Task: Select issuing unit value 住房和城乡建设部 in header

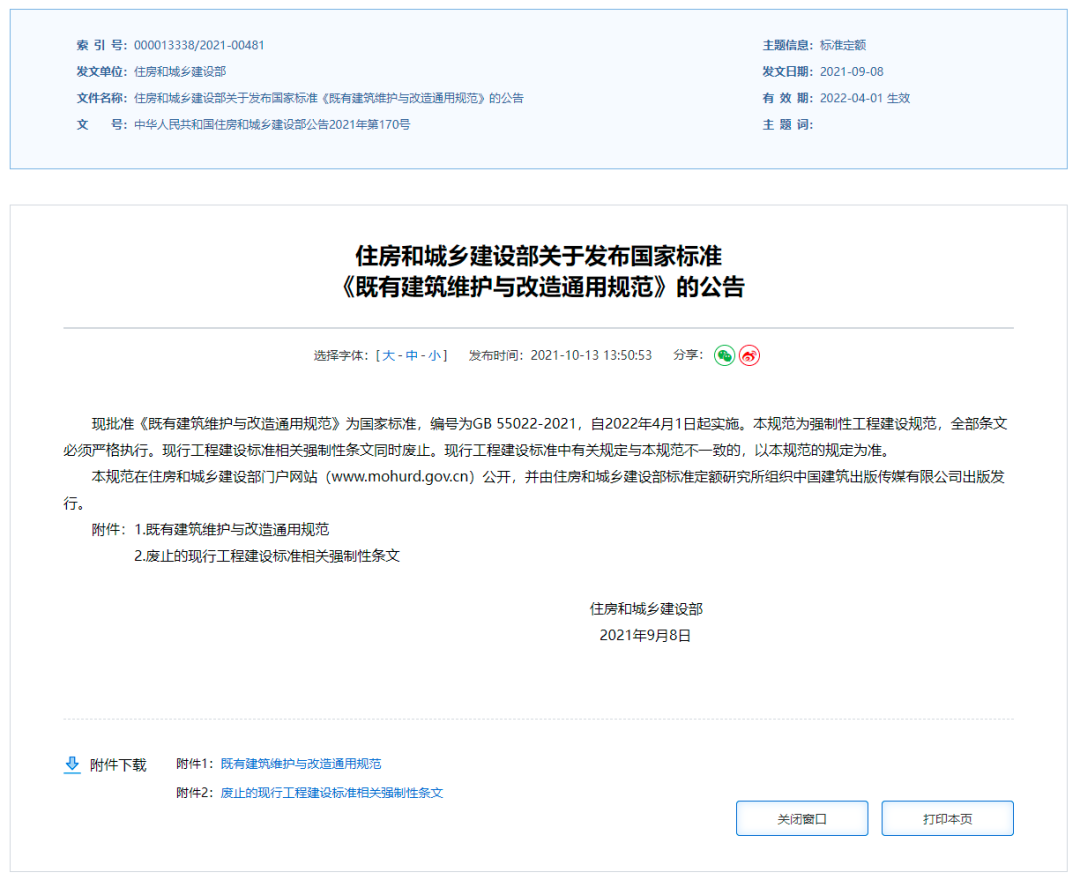Action: [180, 72]
